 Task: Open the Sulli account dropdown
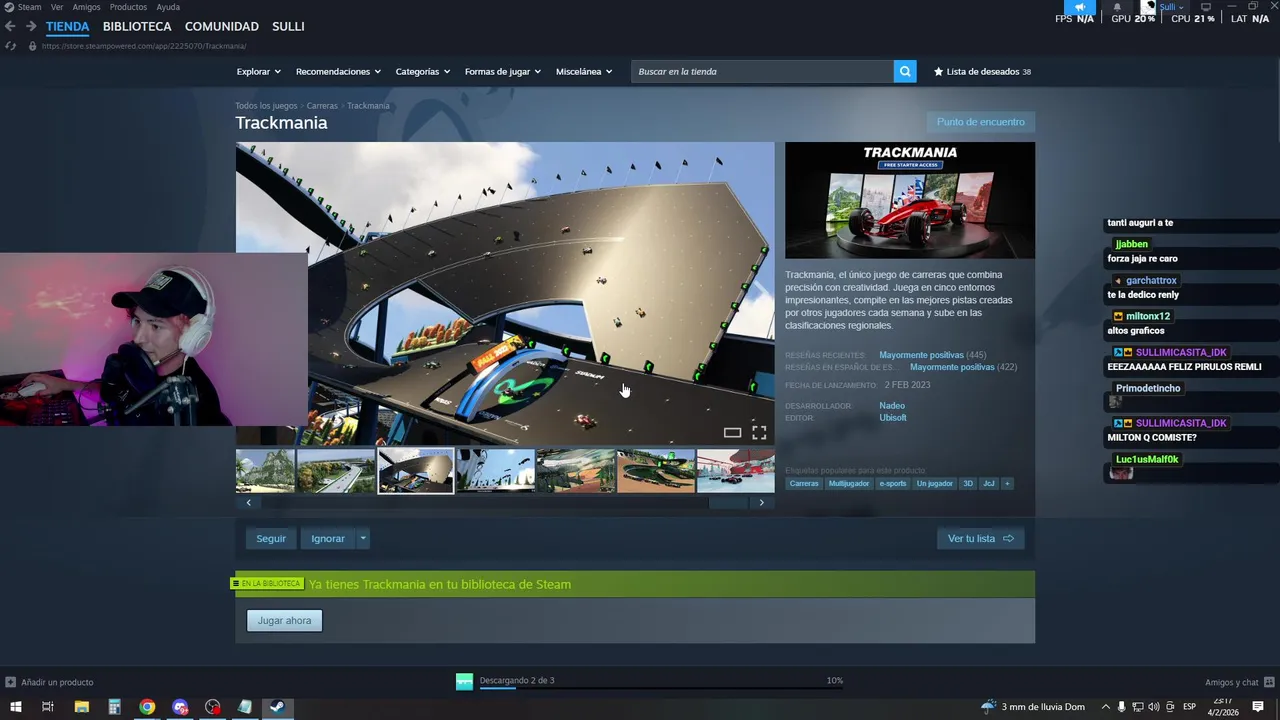pos(1171,7)
